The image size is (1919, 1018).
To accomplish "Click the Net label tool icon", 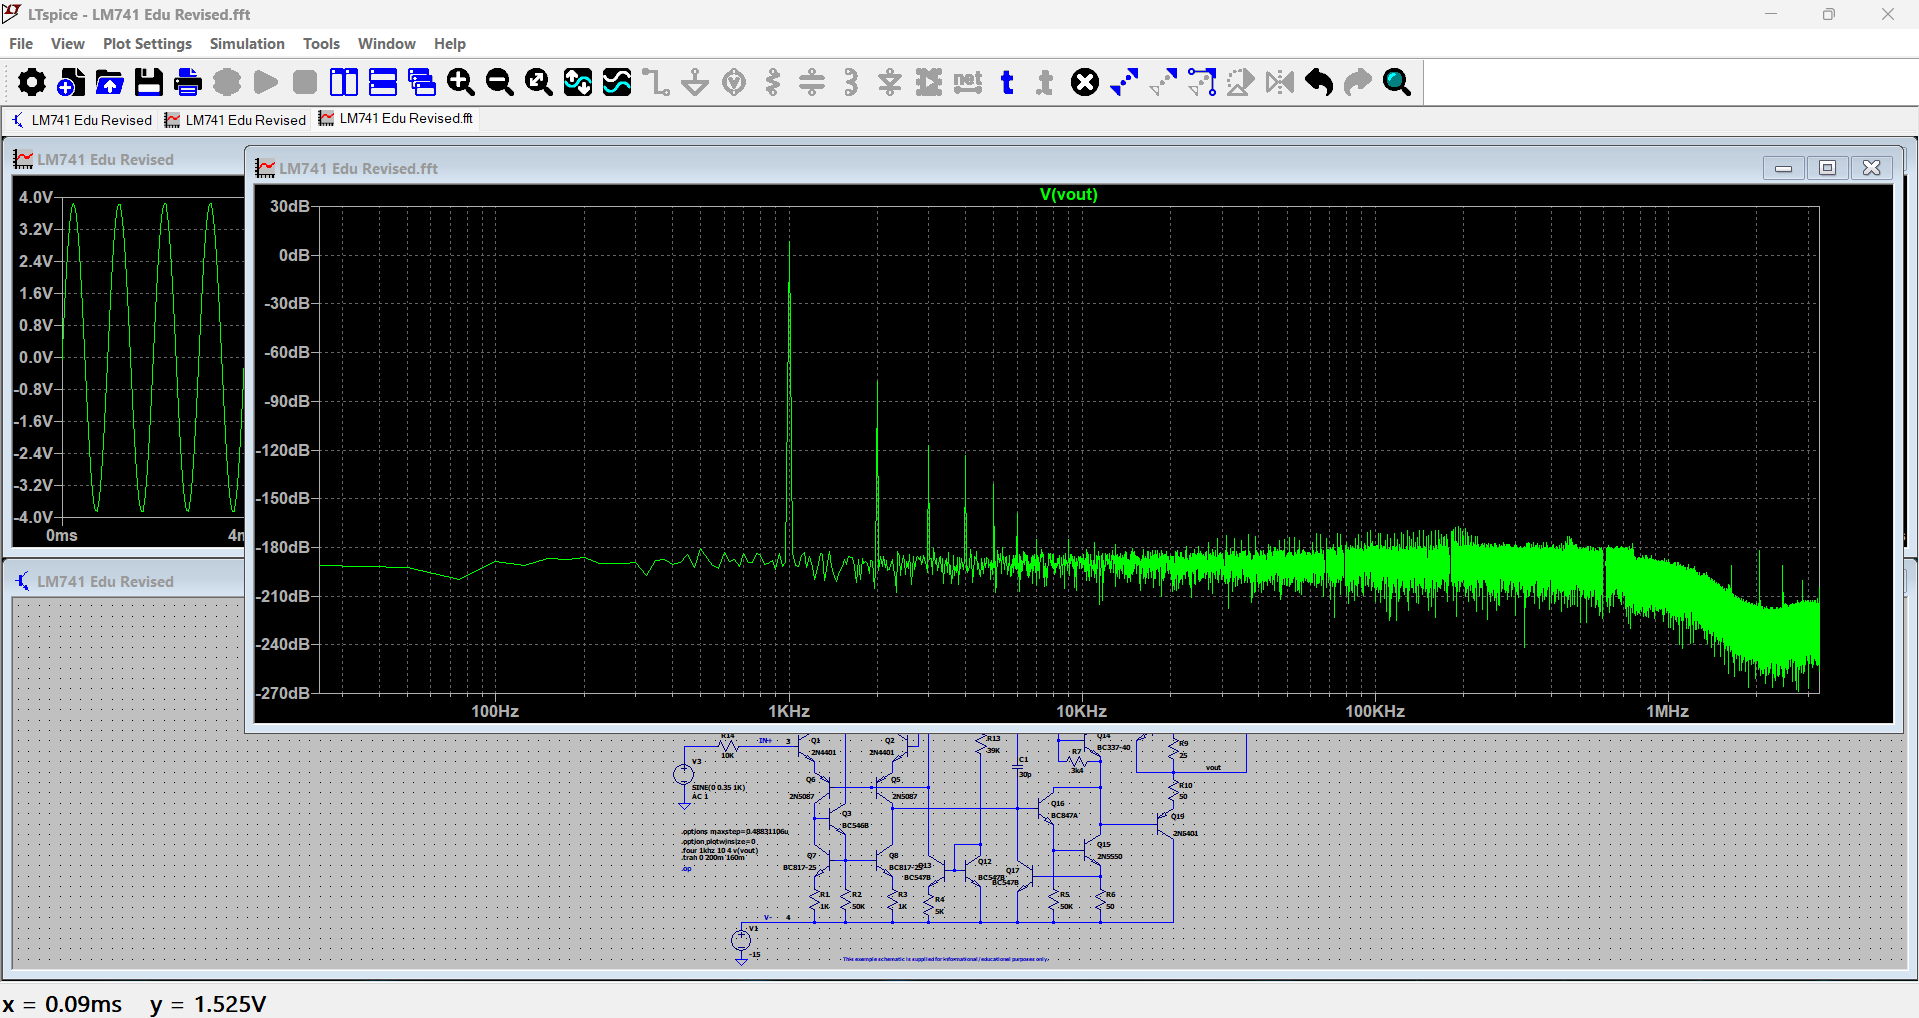I will pos(968,82).
